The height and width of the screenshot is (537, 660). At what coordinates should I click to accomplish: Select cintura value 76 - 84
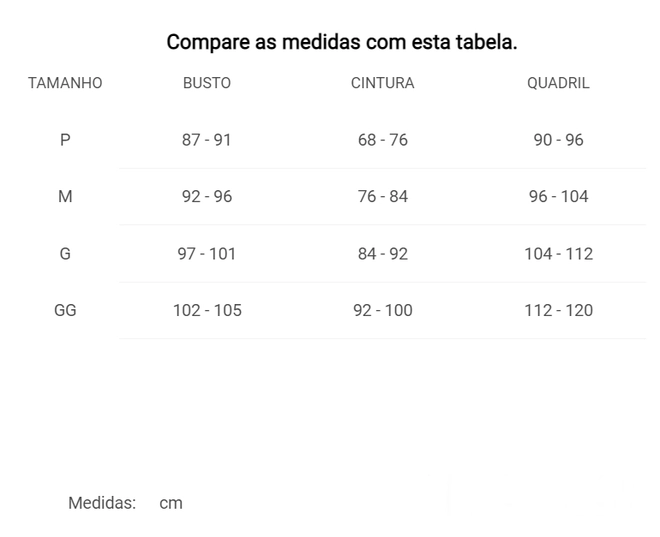(x=383, y=197)
